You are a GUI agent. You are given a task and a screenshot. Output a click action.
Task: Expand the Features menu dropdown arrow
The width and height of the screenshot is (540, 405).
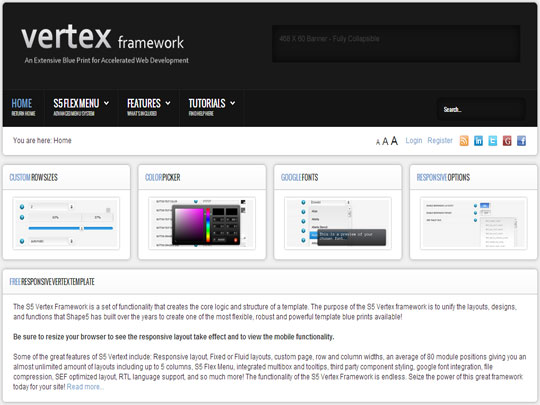[168, 103]
